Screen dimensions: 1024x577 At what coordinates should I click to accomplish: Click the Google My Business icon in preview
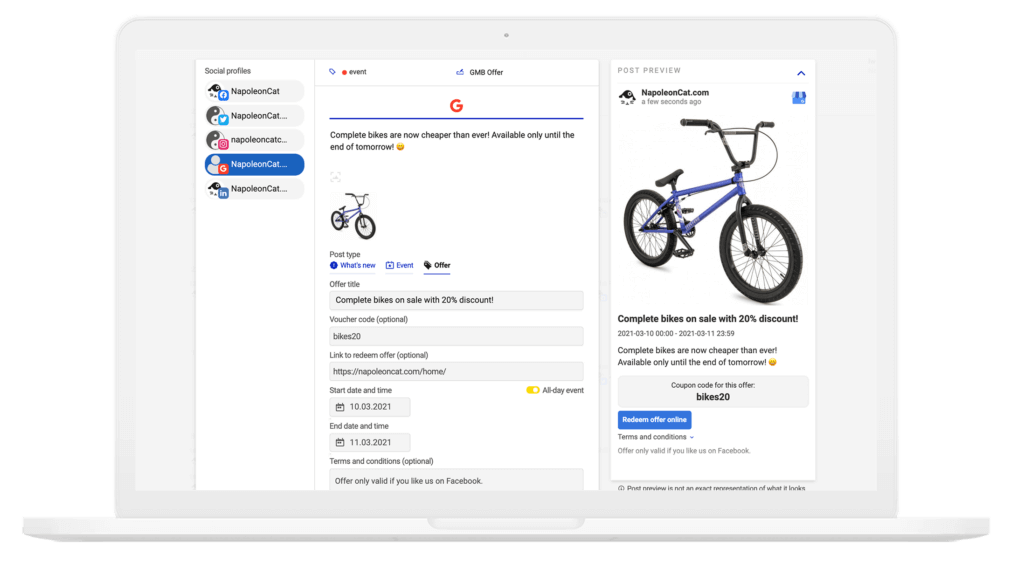click(799, 98)
